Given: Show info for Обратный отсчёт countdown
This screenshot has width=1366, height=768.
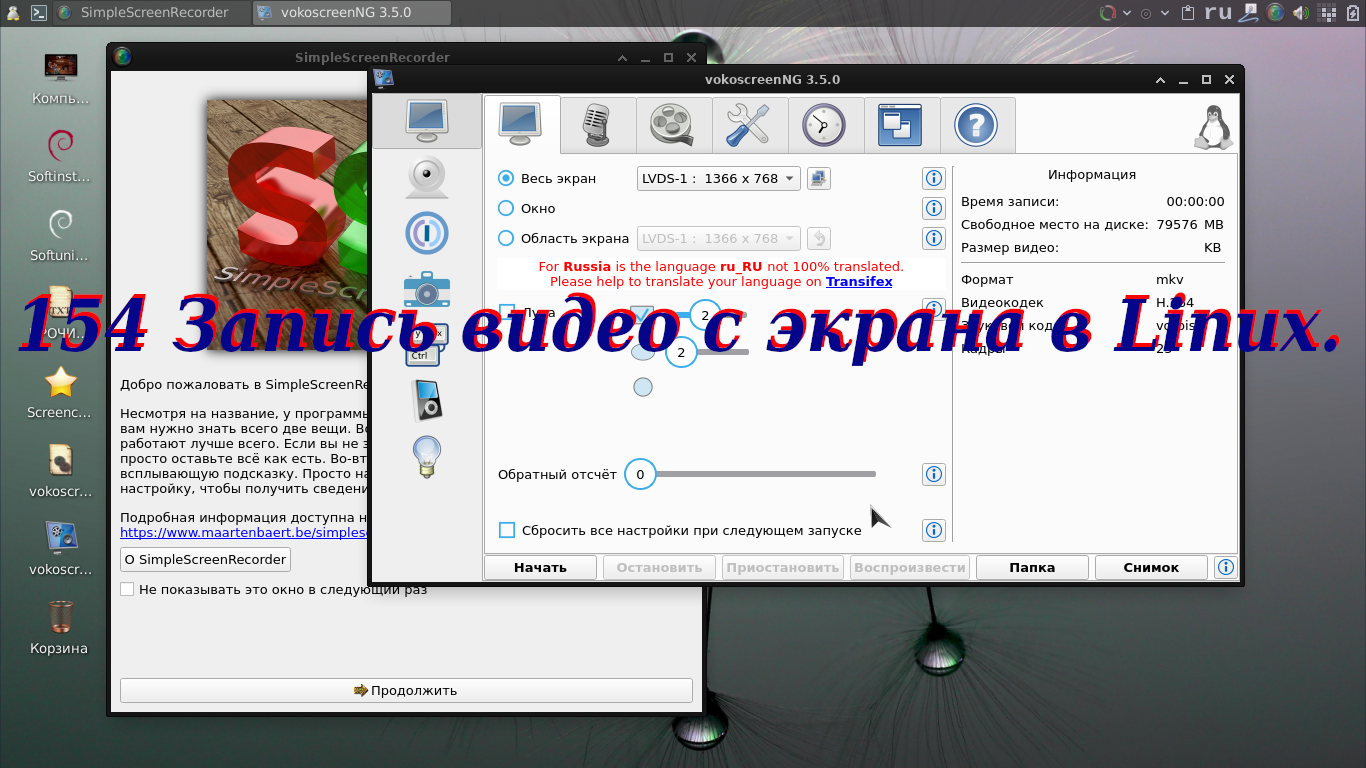Looking at the screenshot, I should 934,474.
